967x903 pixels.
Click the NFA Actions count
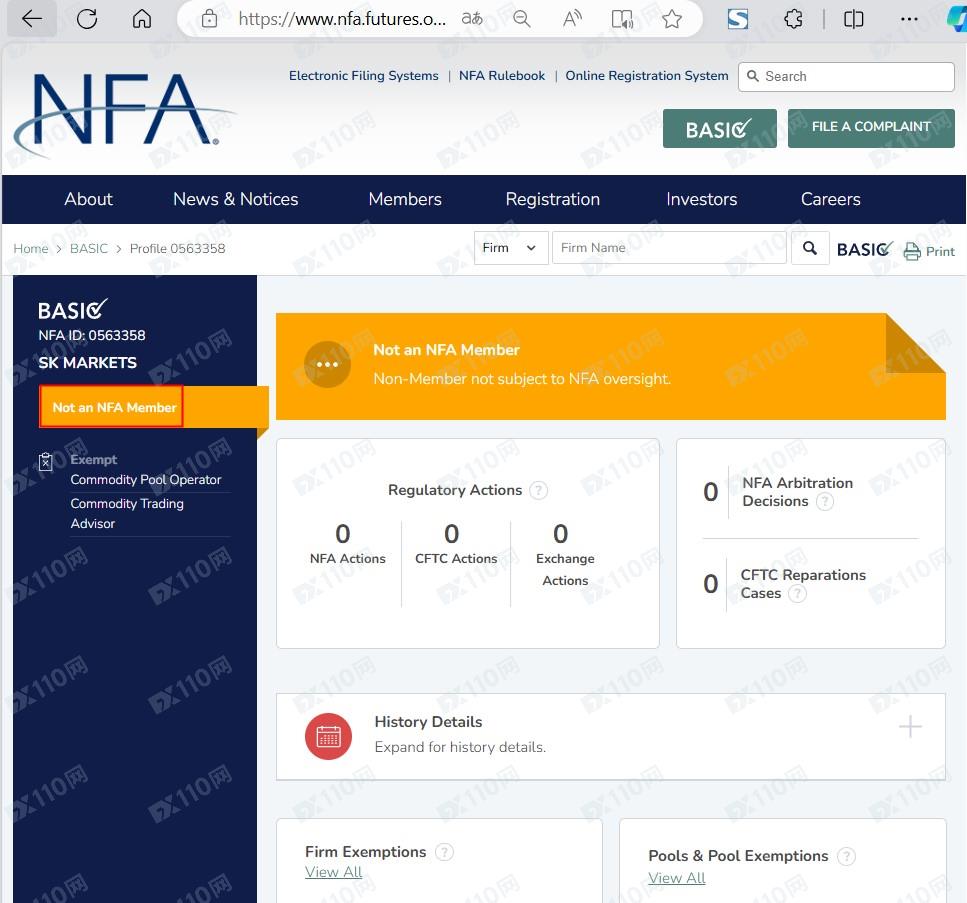click(x=343, y=534)
